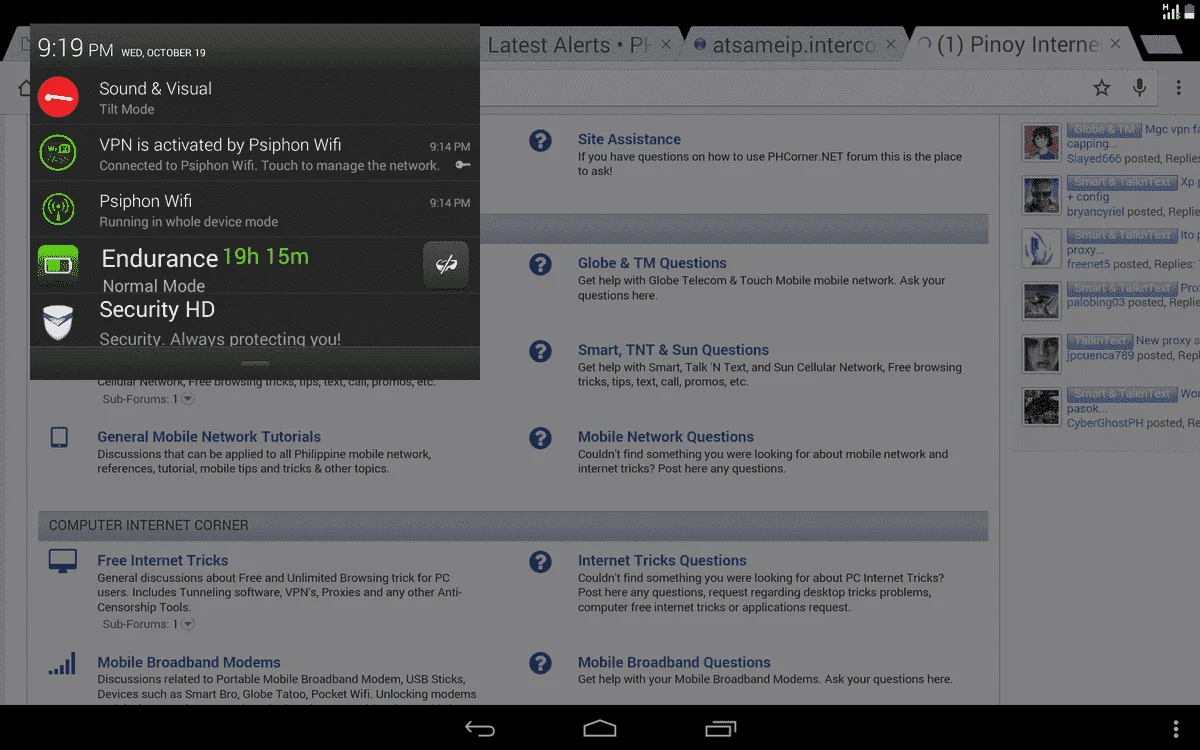Open the Free Internet Tricks forum
The width and height of the screenshot is (1200, 750).
click(x=163, y=561)
